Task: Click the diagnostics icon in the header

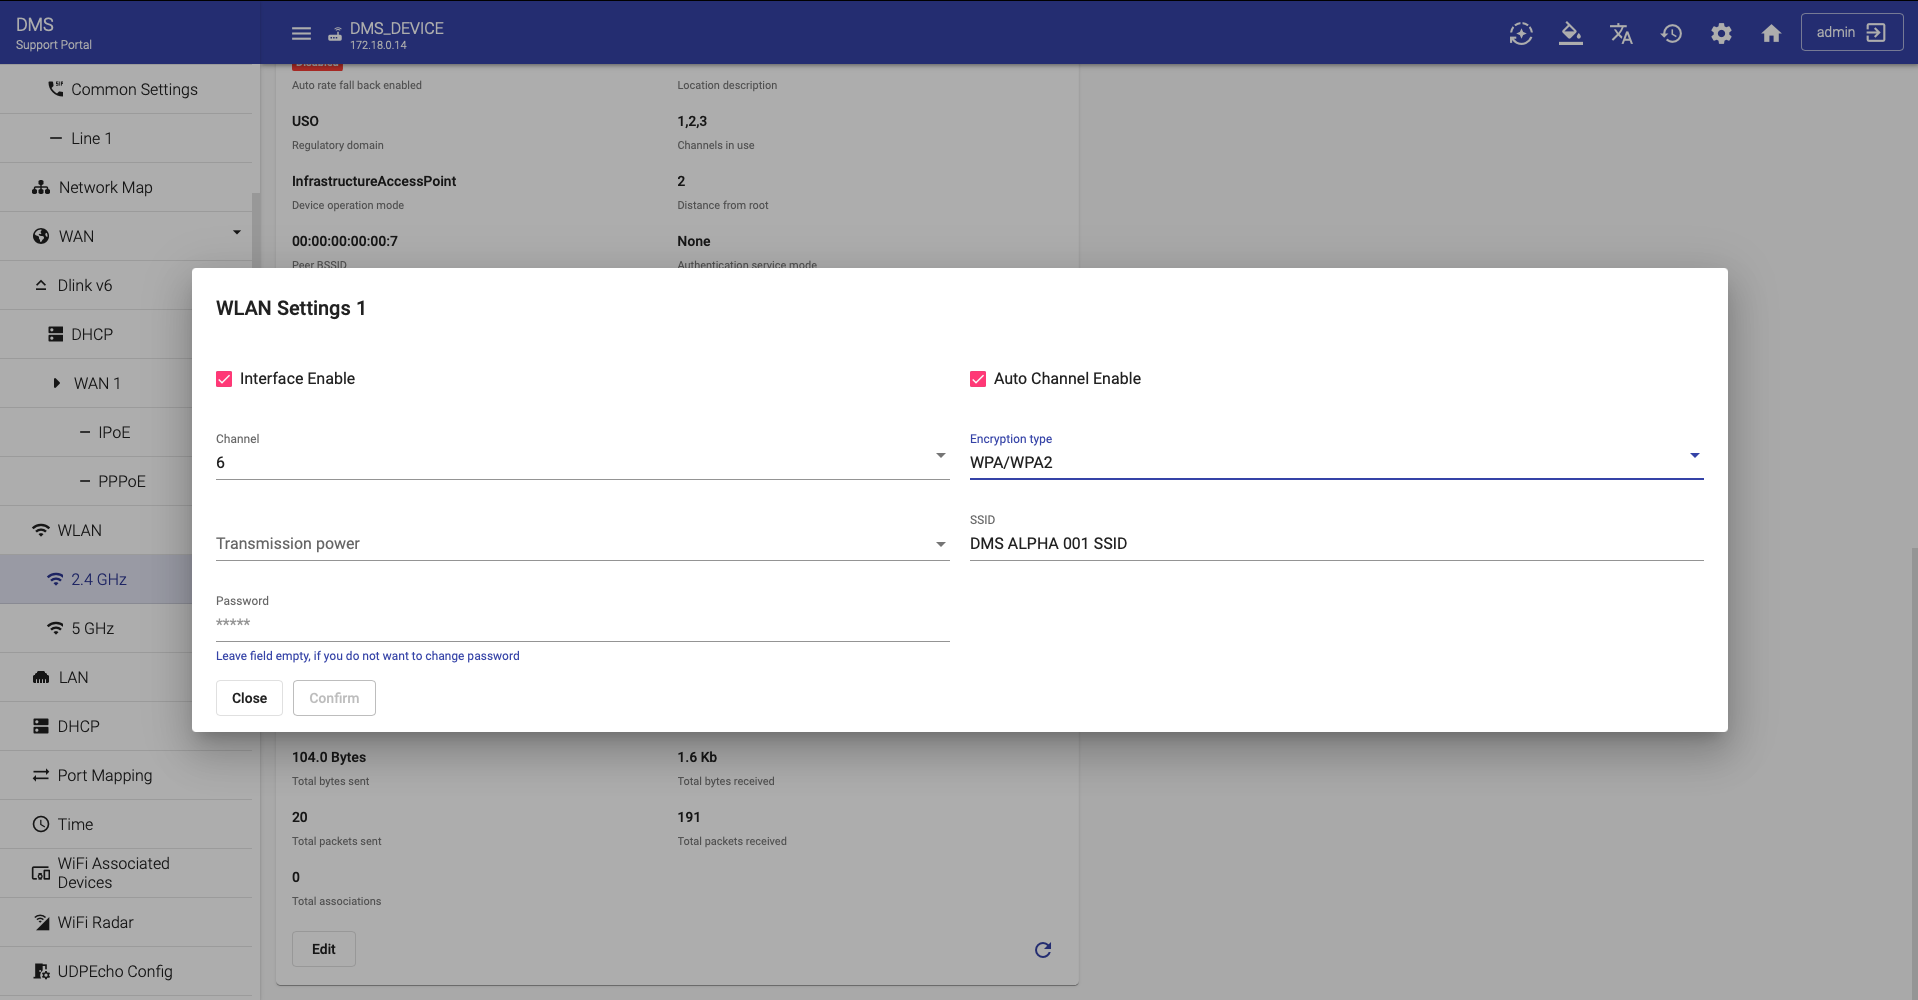Action: click(x=1521, y=34)
